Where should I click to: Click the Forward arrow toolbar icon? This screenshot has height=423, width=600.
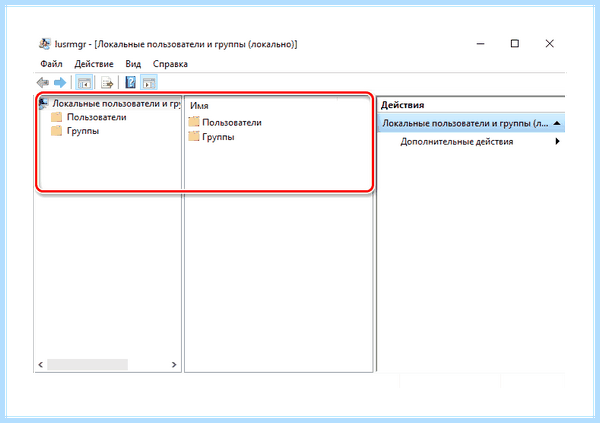click(60, 82)
